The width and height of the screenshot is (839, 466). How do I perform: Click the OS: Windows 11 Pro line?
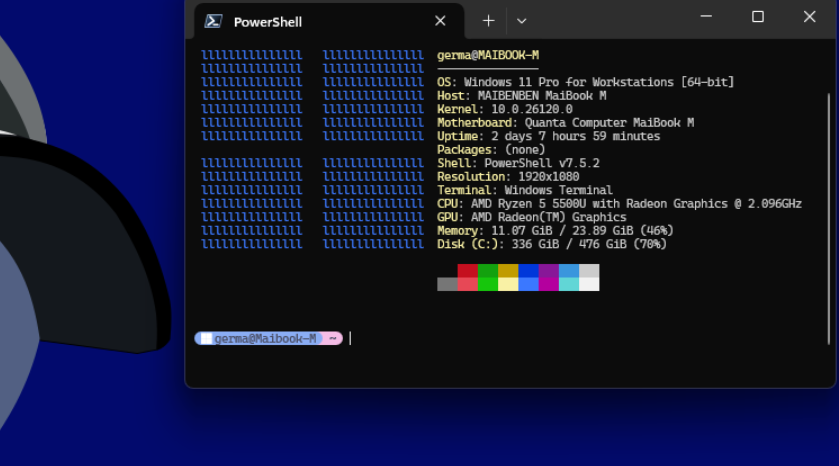pos(585,82)
